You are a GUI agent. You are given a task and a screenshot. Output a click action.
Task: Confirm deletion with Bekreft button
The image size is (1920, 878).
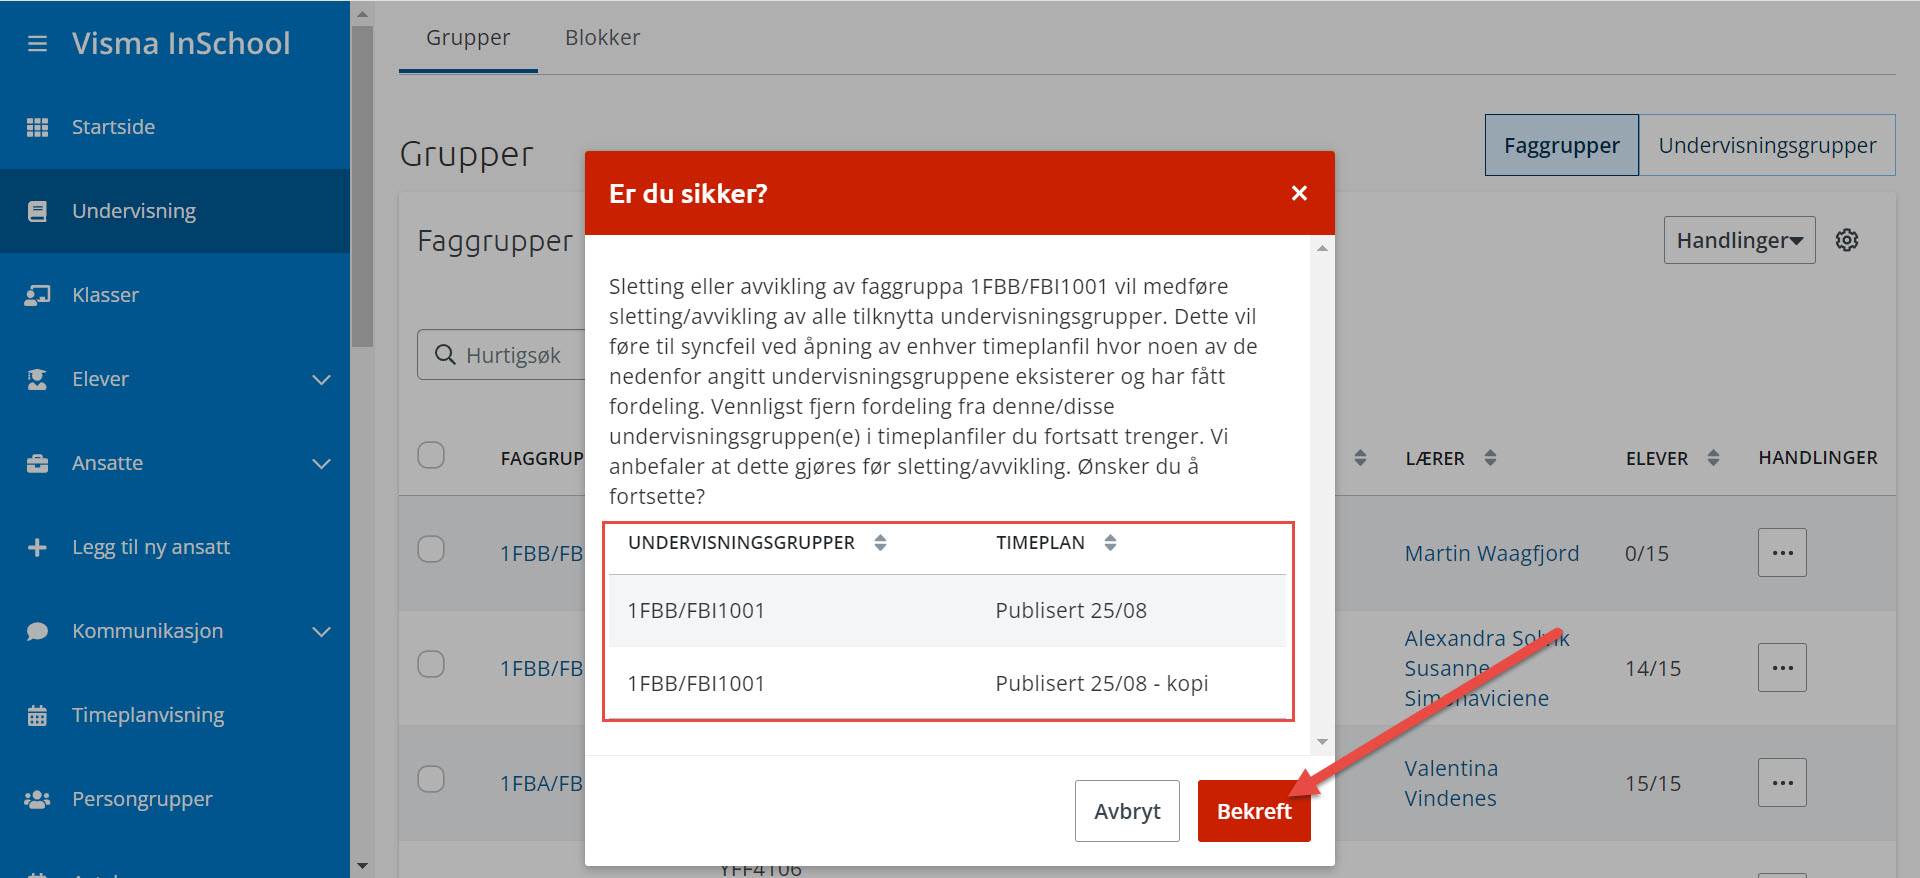click(x=1254, y=811)
